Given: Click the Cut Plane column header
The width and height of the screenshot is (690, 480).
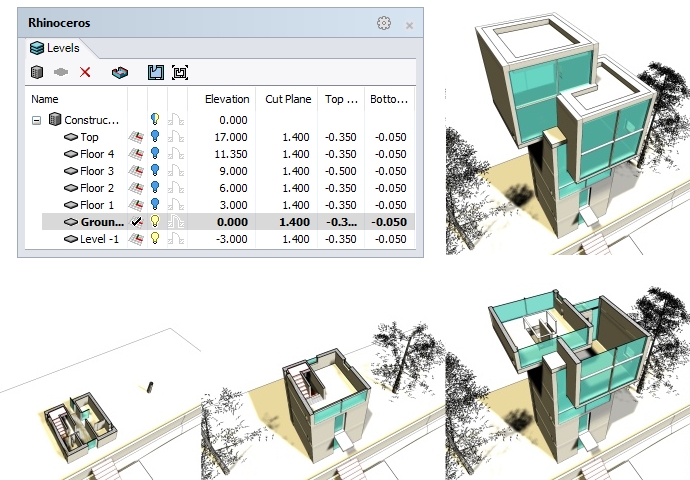Looking at the screenshot, I should click(x=288, y=99).
